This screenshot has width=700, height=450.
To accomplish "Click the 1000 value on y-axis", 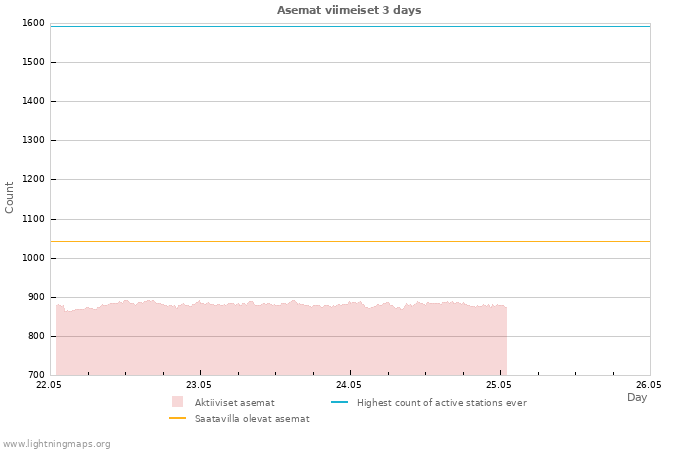I will point(33,258).
